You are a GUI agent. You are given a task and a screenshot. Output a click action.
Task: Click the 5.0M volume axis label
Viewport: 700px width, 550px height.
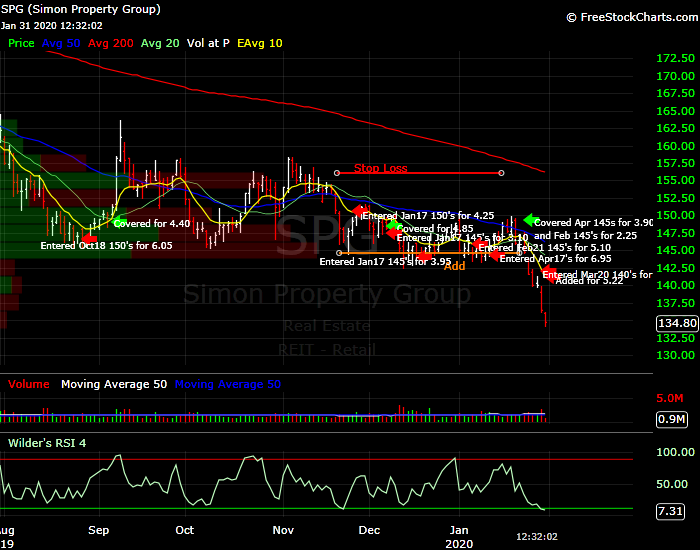click(670, 398)
